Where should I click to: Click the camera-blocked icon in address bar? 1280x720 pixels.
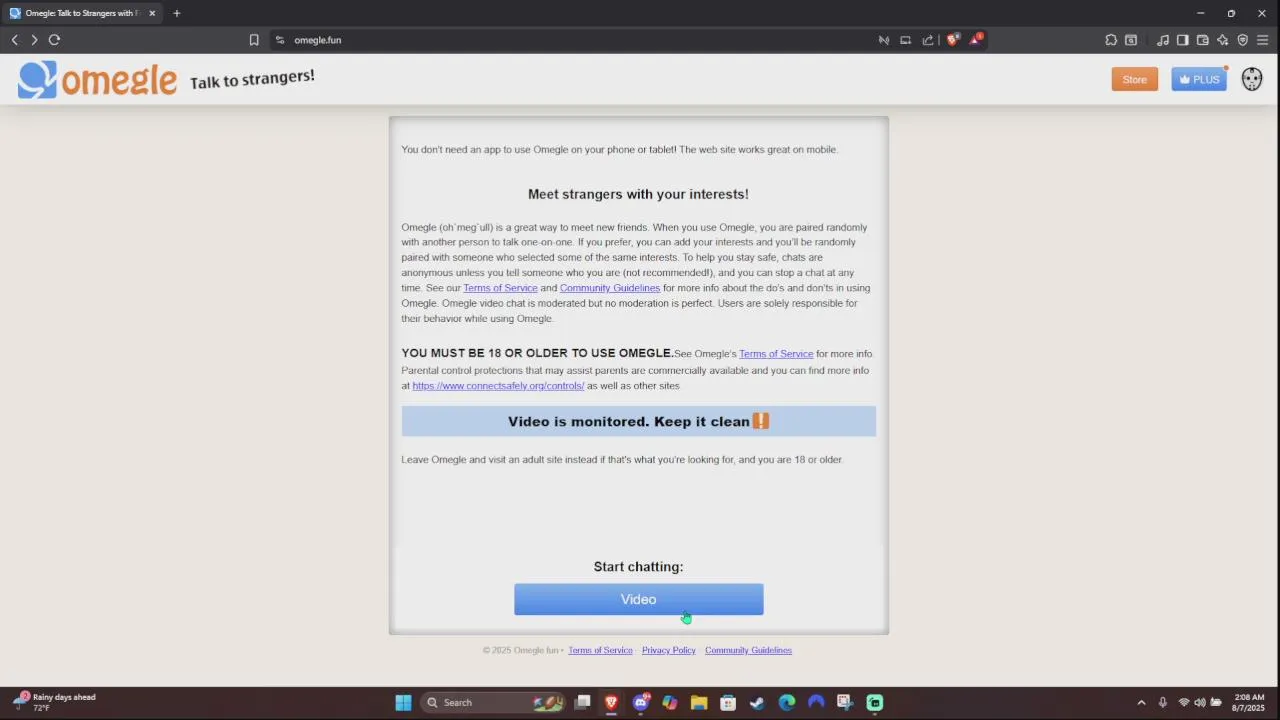tap(884, 40)
